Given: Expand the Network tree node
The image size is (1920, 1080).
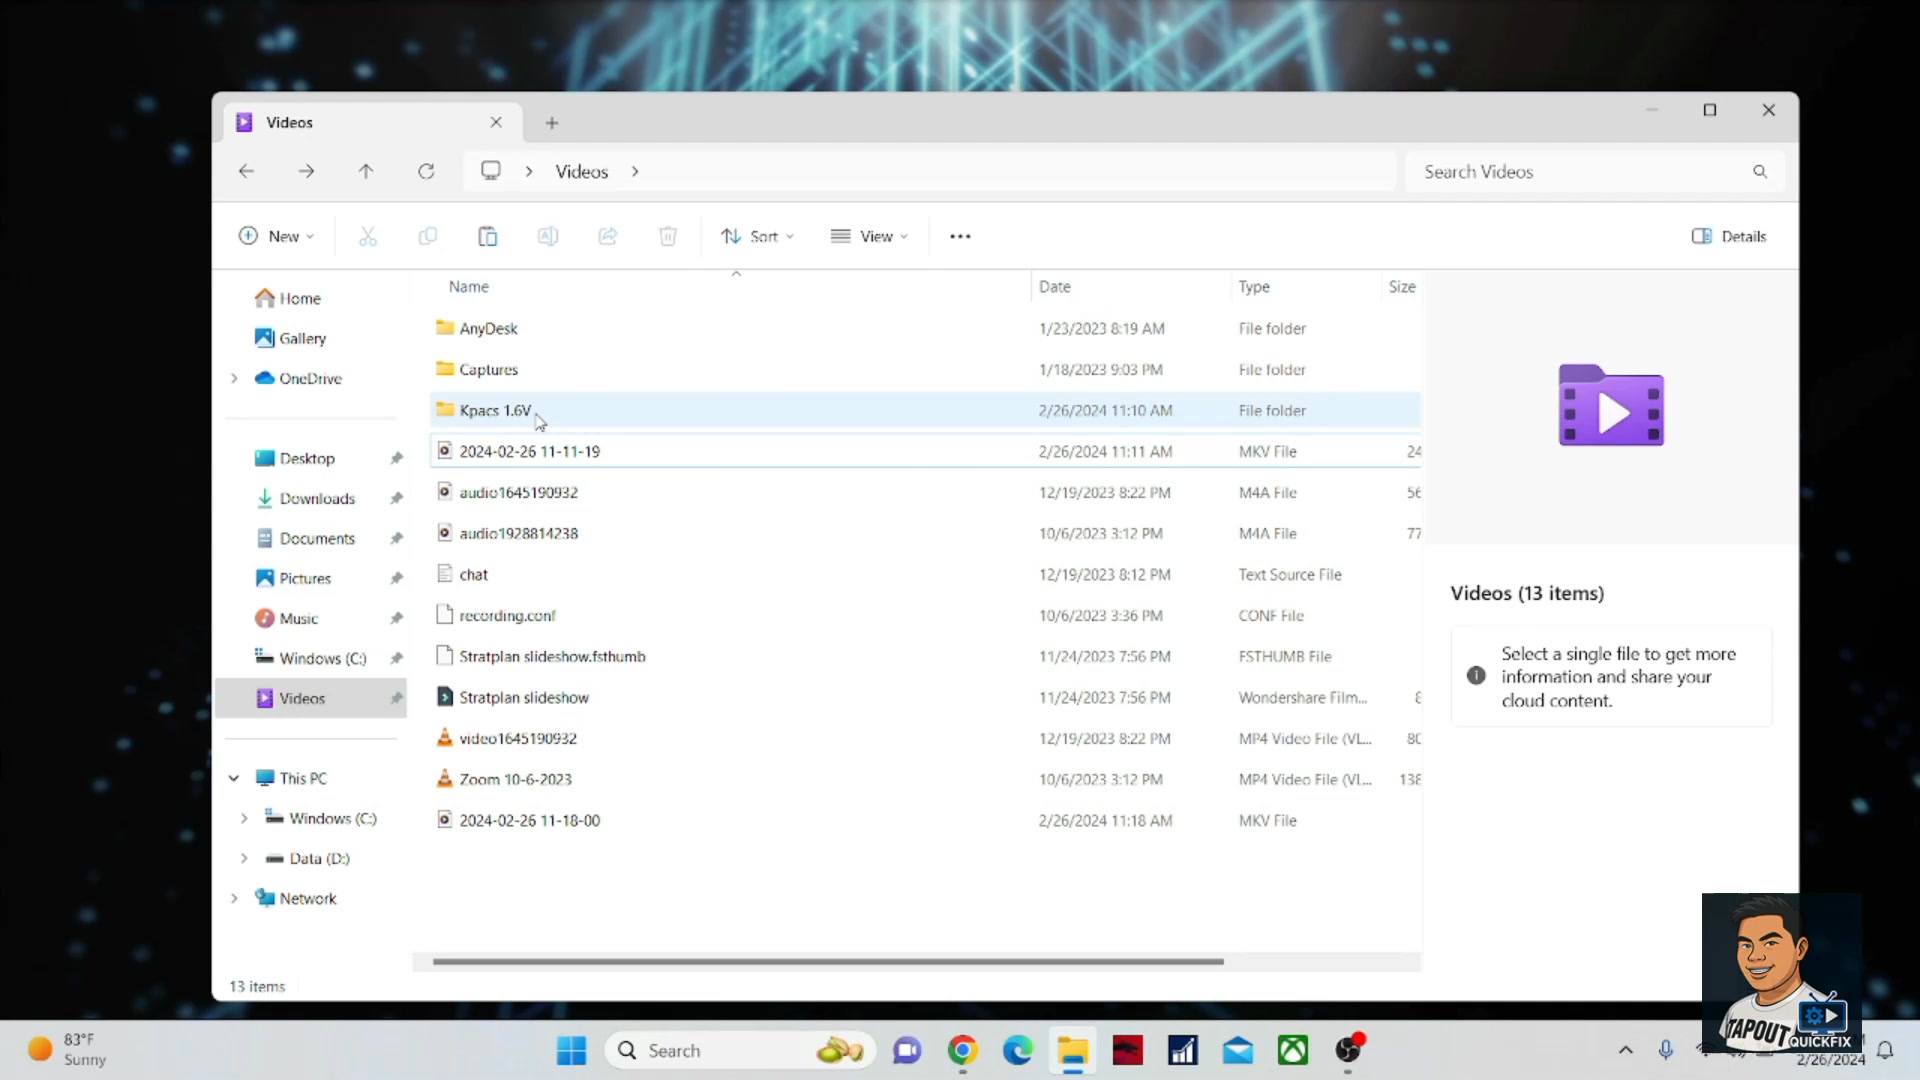Looking at the screenshot, I should pos(234,899).
